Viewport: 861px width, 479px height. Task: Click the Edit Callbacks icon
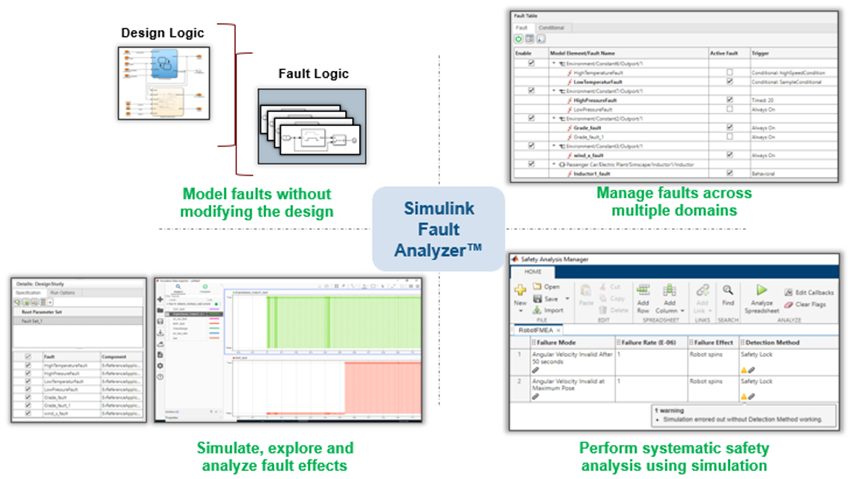point(789,292)
